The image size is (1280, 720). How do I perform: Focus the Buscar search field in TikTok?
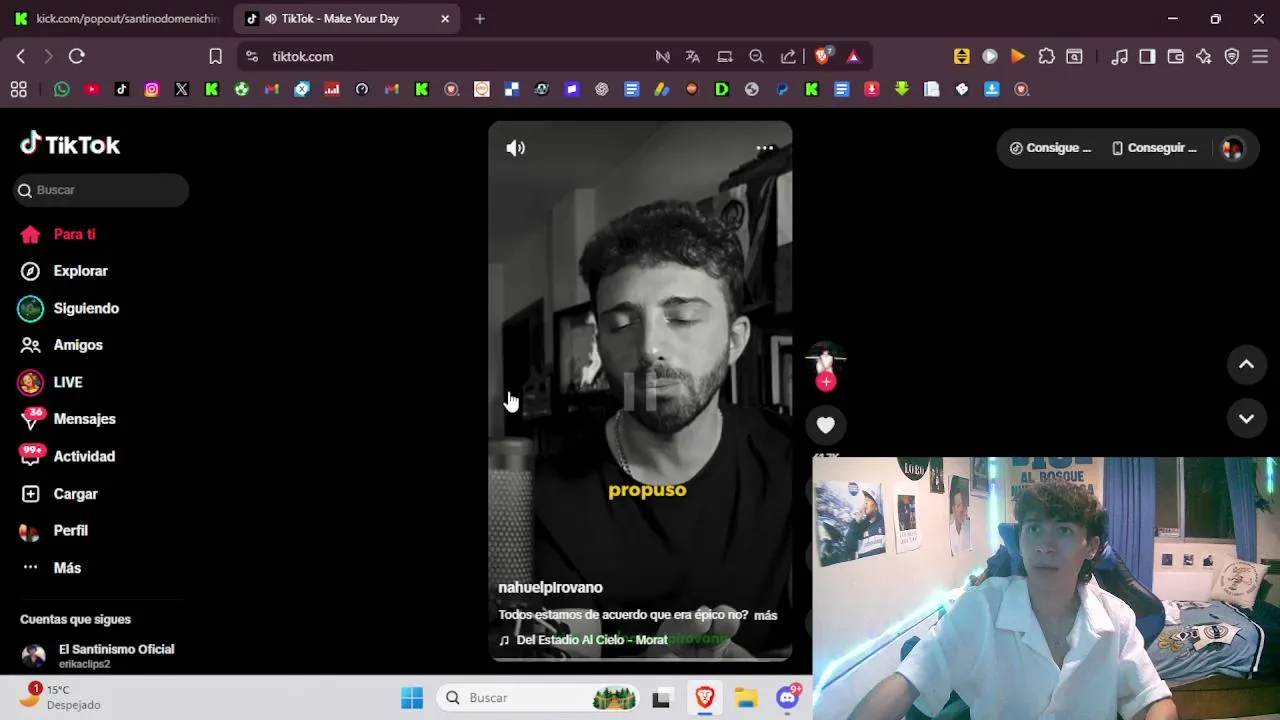[101, 190]
